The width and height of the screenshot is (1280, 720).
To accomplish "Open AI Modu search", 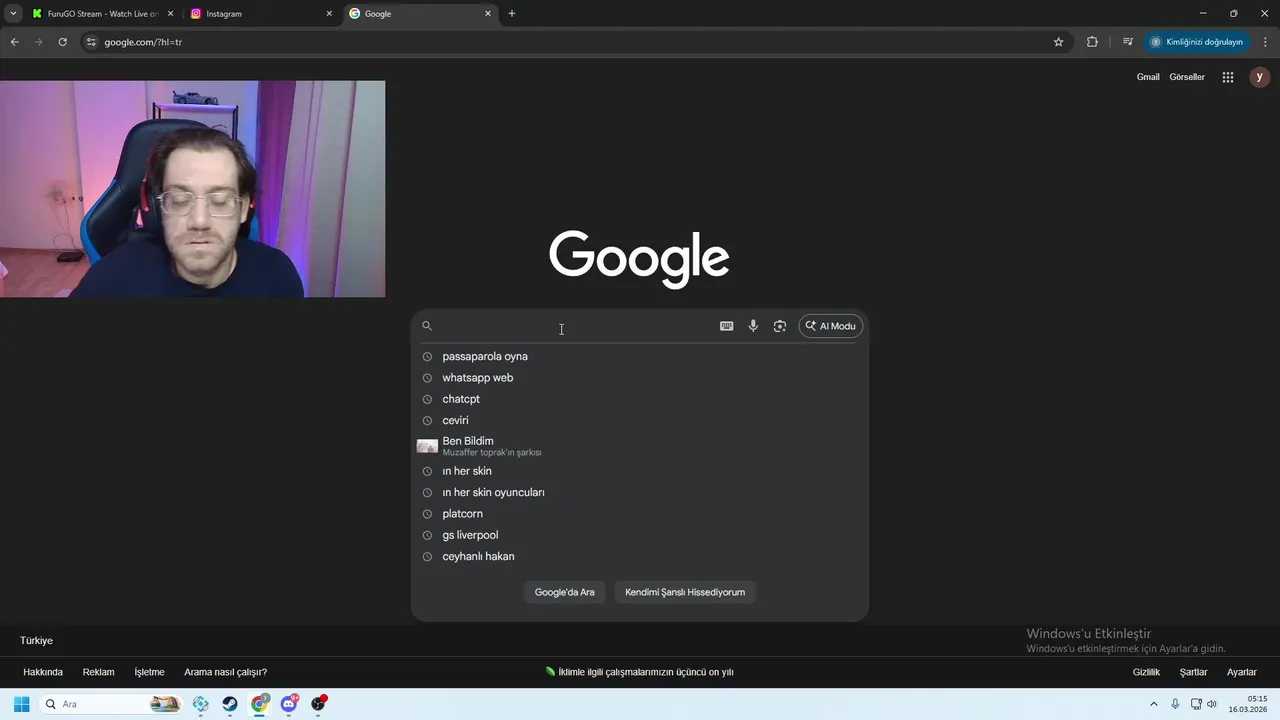I will click(831, 326).
